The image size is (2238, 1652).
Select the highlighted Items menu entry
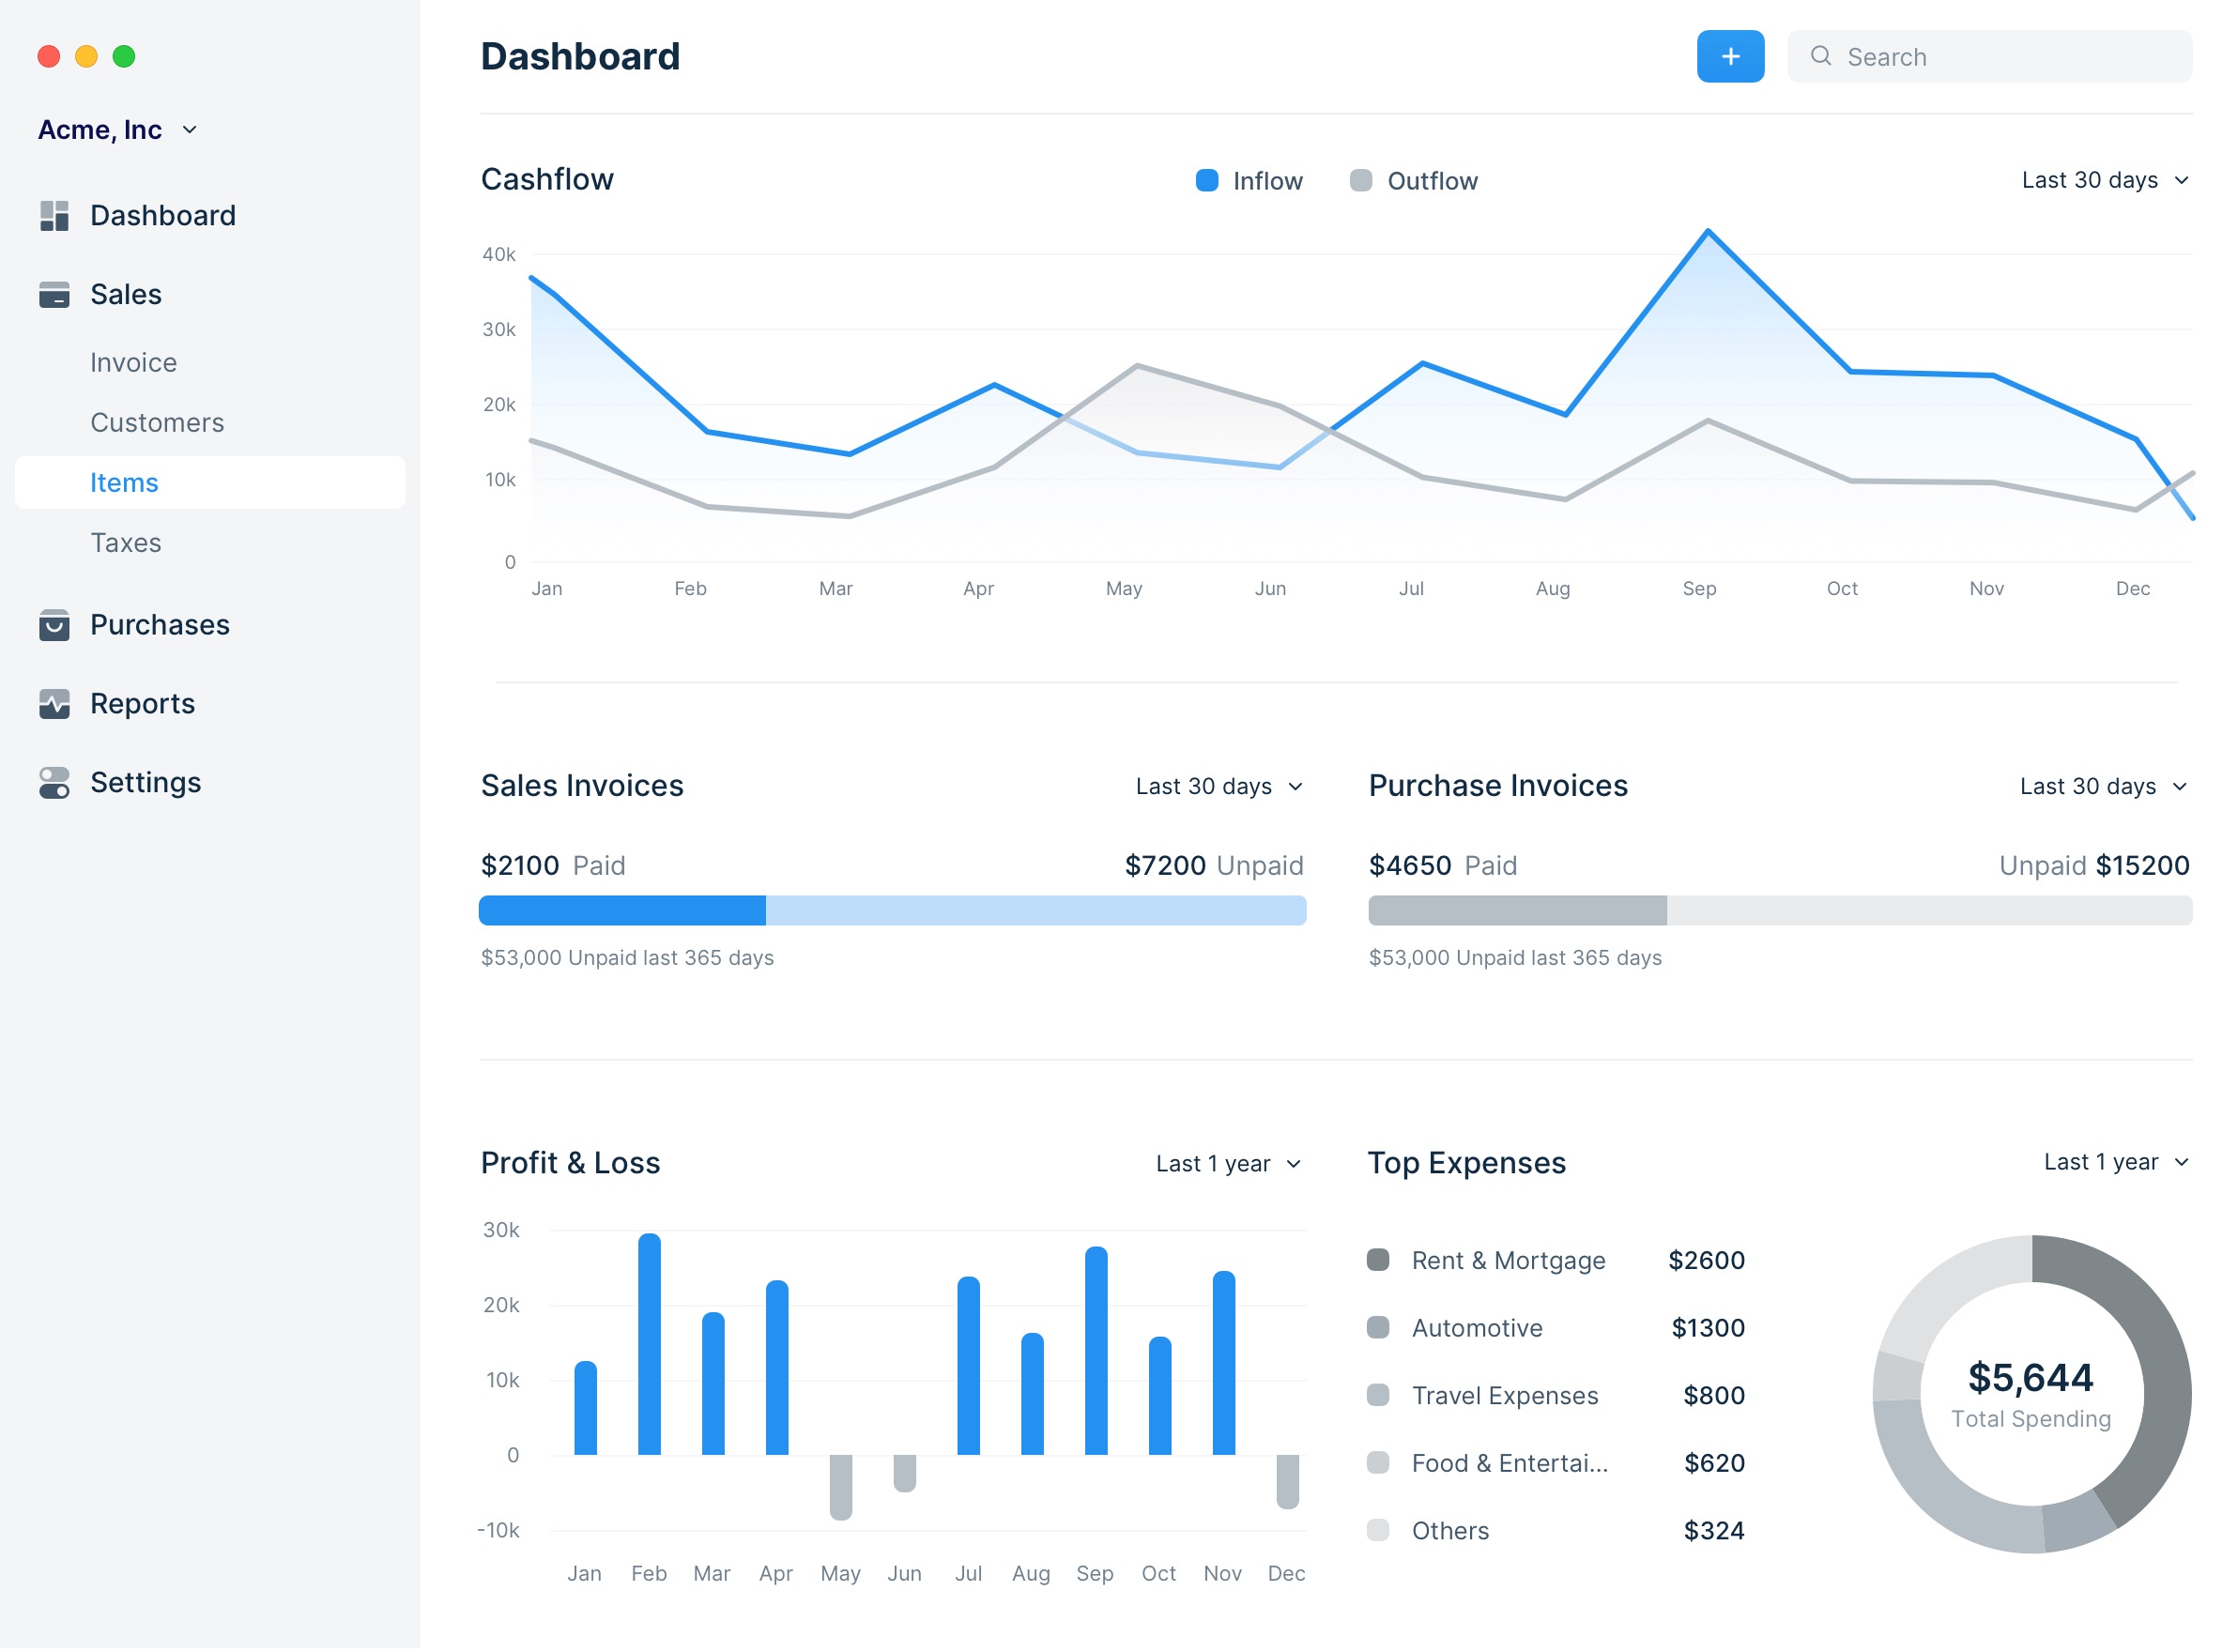pyautogui.click(x=124, y=483)
